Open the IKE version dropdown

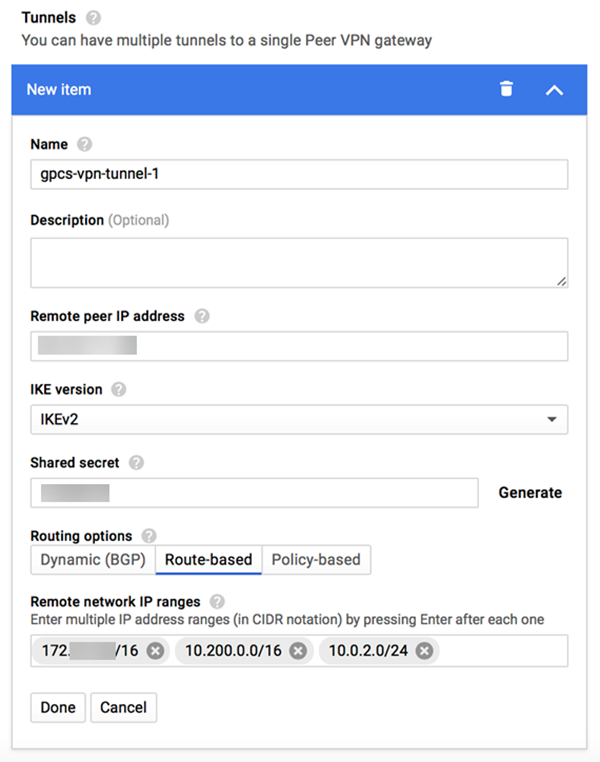[299, 420]
